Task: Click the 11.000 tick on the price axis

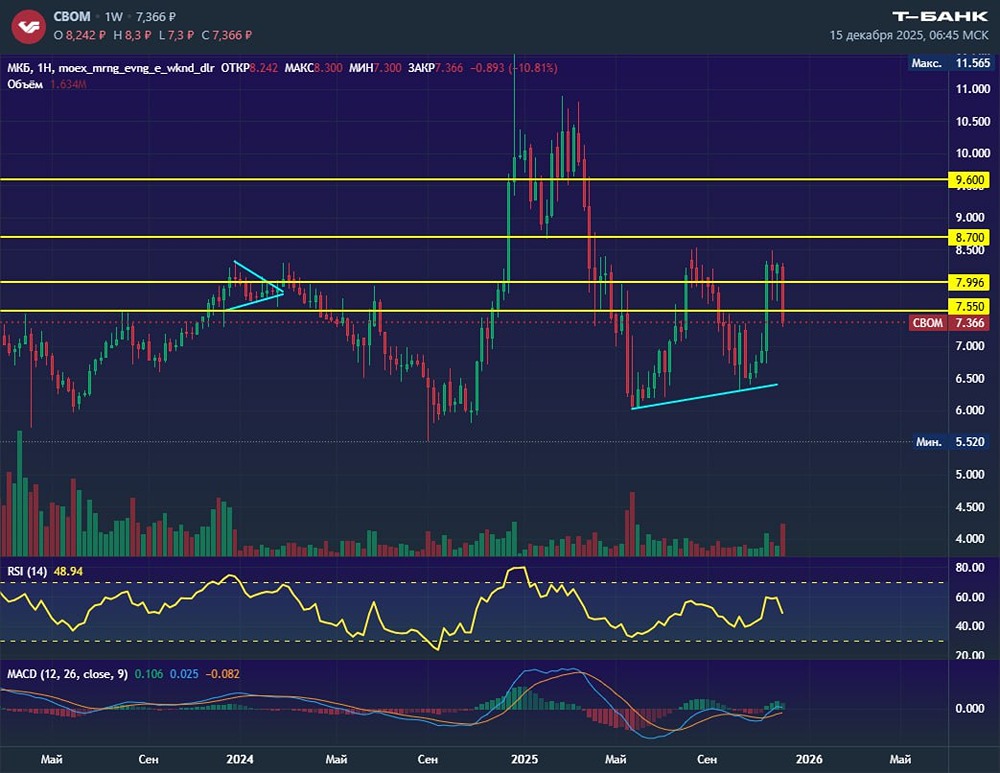Action: click(973, 89)
